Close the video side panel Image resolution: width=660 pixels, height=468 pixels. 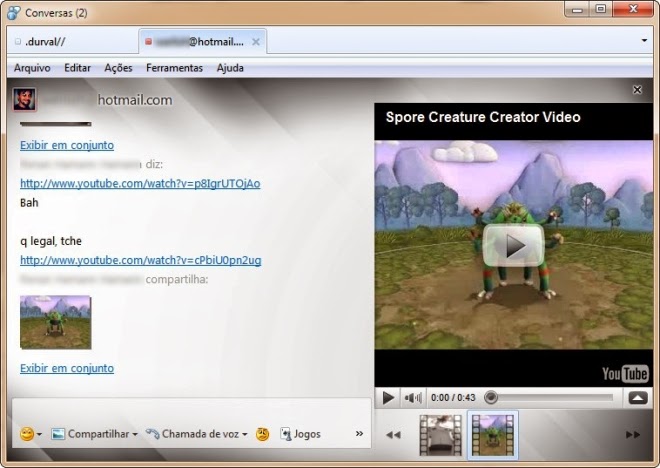click(637, 90)
